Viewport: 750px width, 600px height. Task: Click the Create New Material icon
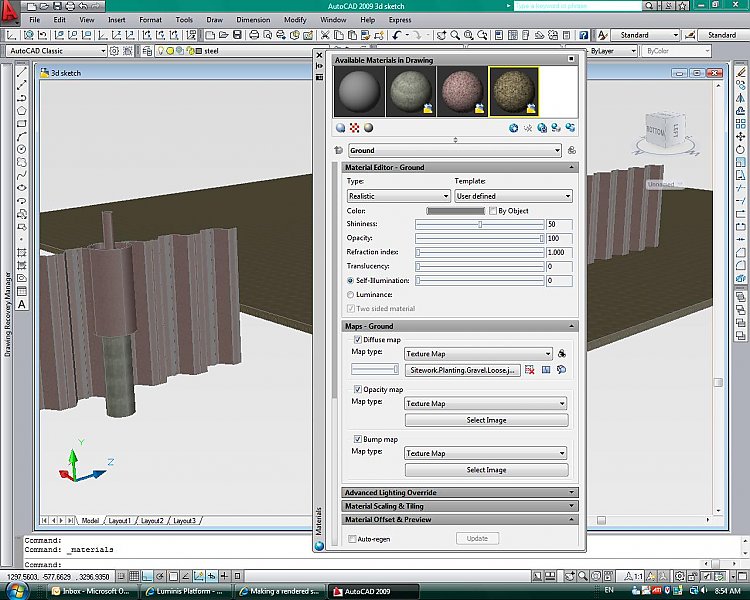click(514, 128)
